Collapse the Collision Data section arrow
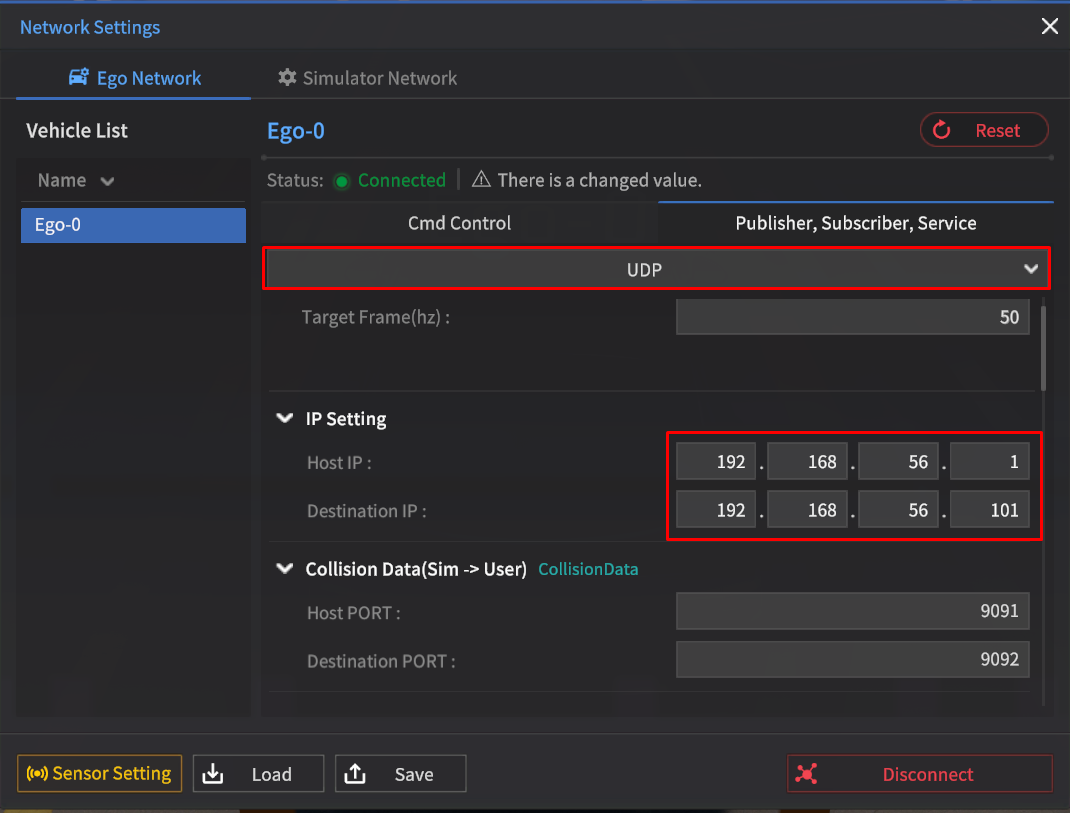 pyautogui.click(x=284, y=569)
